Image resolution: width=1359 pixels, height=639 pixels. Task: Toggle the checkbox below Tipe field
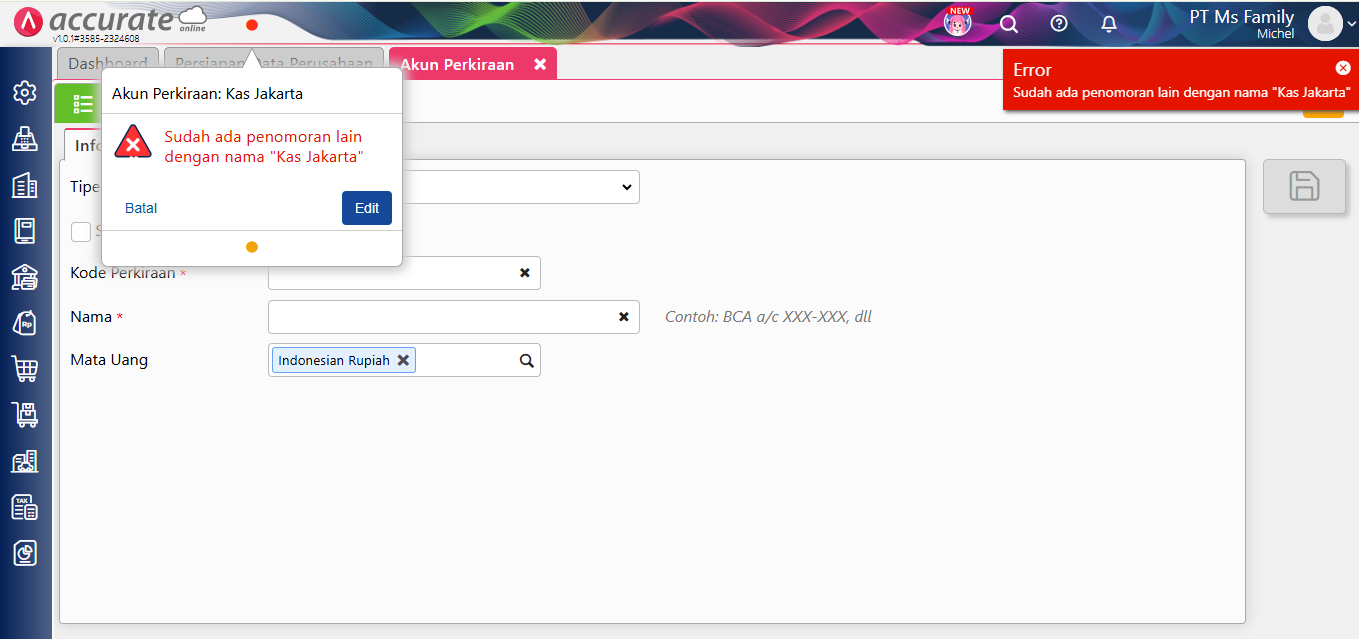81,232
